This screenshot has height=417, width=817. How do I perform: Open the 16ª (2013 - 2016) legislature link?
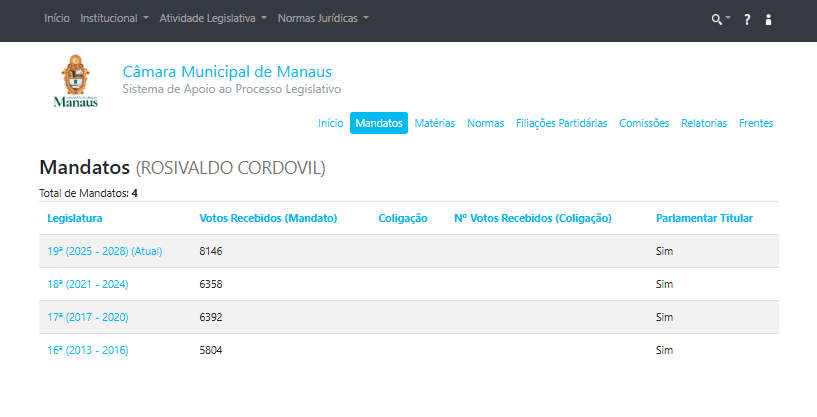tap(88, 350)
